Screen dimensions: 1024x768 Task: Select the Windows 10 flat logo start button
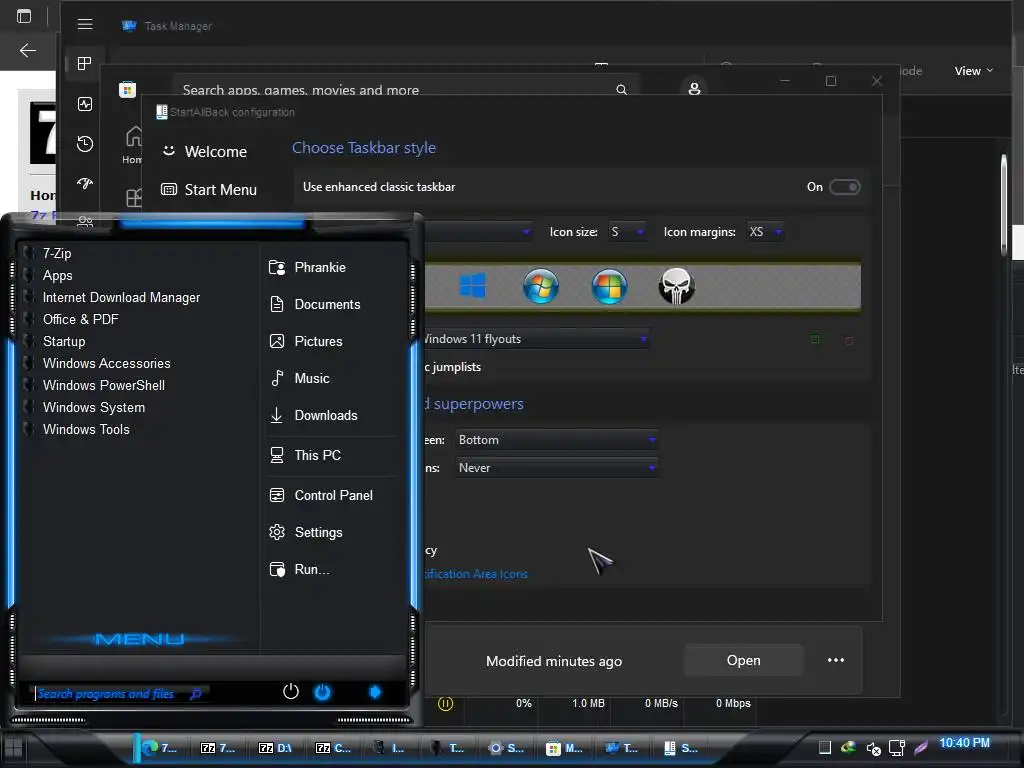pos(472,286)
